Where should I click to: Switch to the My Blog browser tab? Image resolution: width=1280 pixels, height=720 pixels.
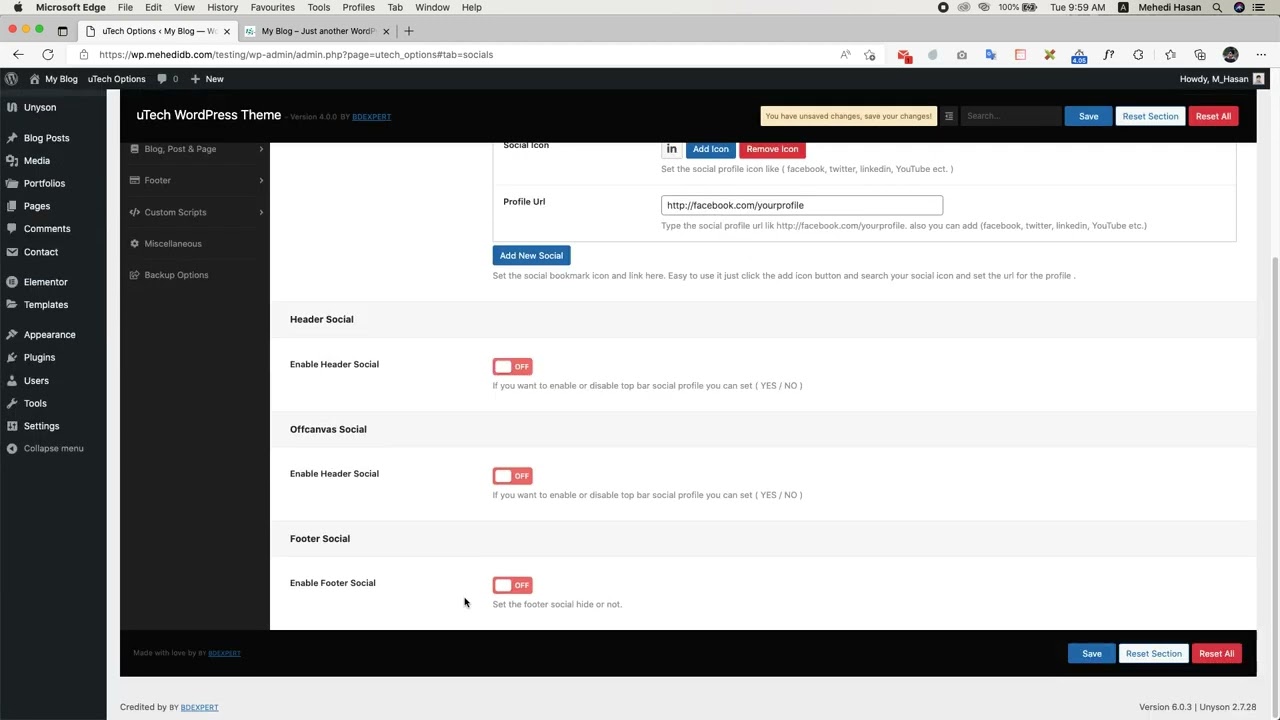(x=317, y=31)
